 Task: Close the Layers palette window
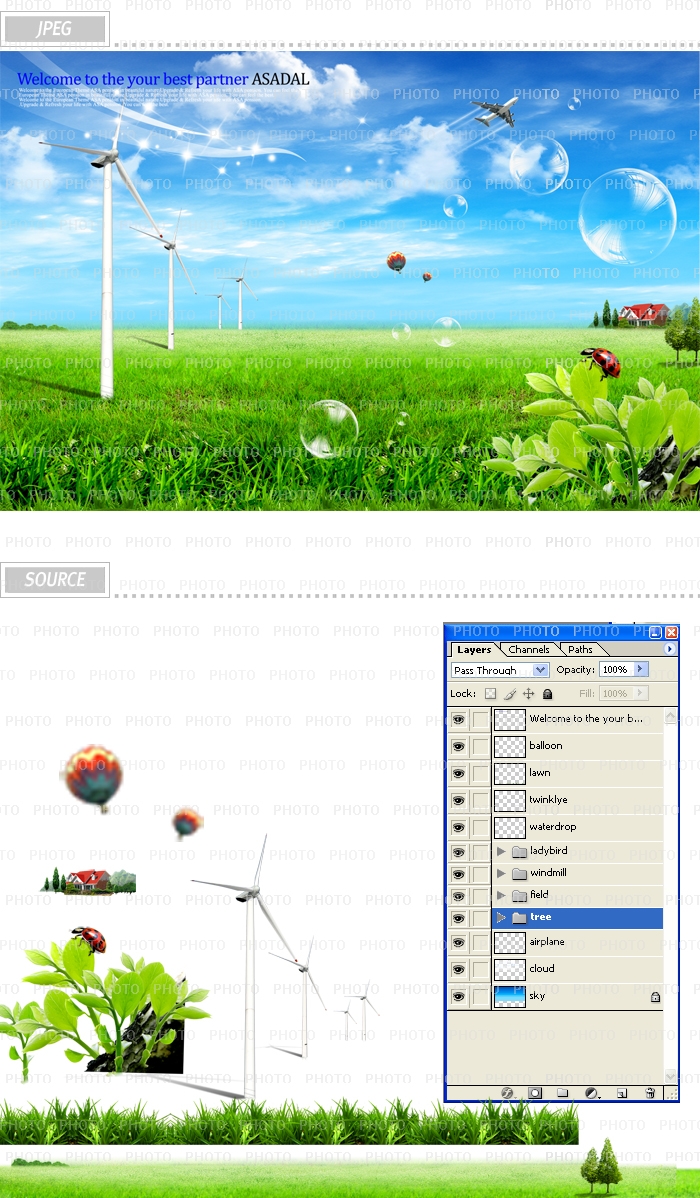671,633
